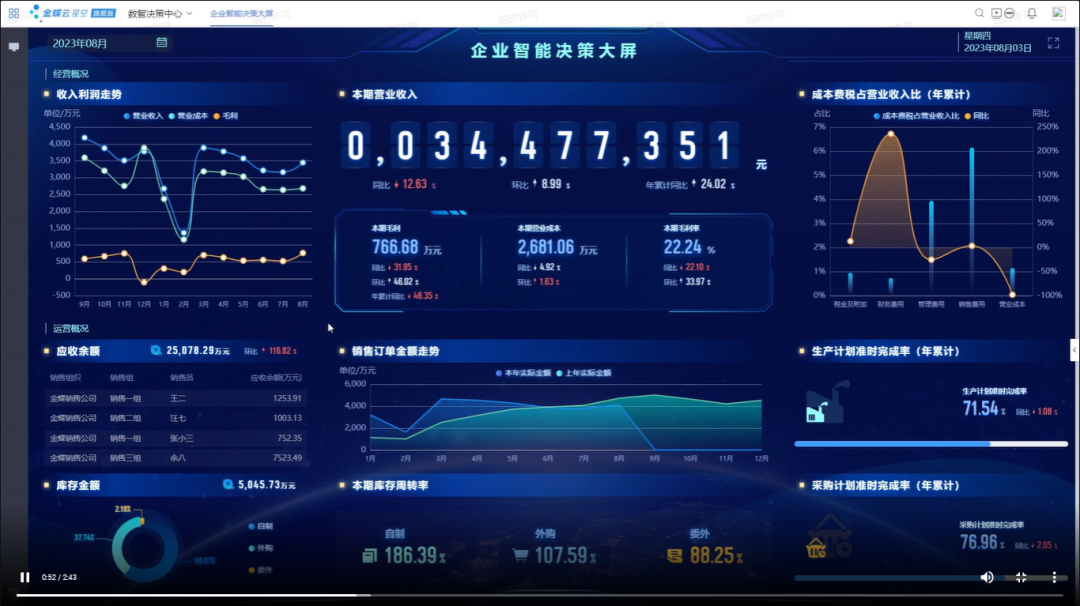Click the 外购 shopping cart icon
This screenshot has width=1080, height=606.
(x=521, y=555)
